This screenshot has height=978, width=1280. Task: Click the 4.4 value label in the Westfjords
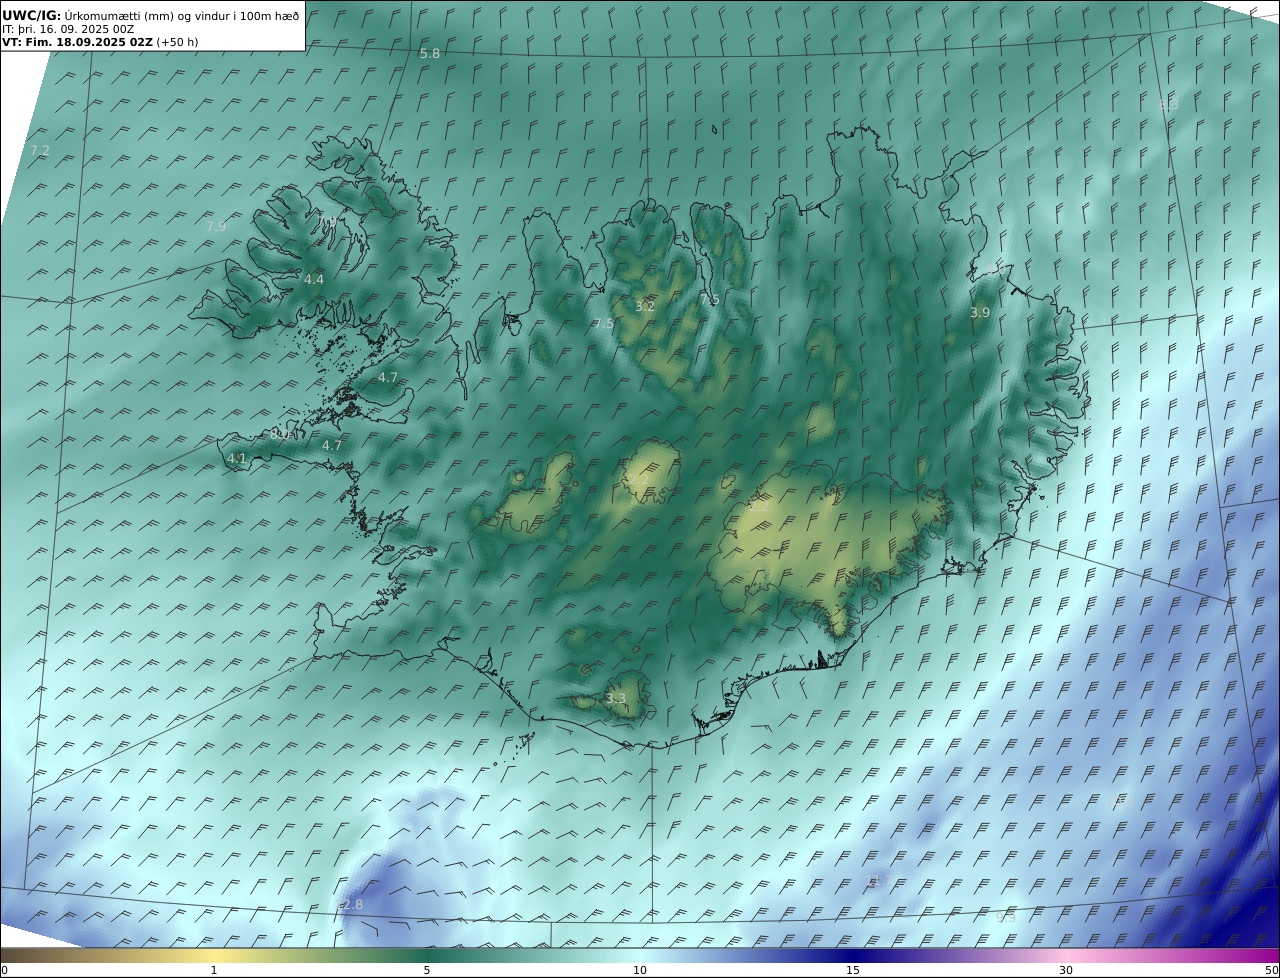click(x=314, y=280)
